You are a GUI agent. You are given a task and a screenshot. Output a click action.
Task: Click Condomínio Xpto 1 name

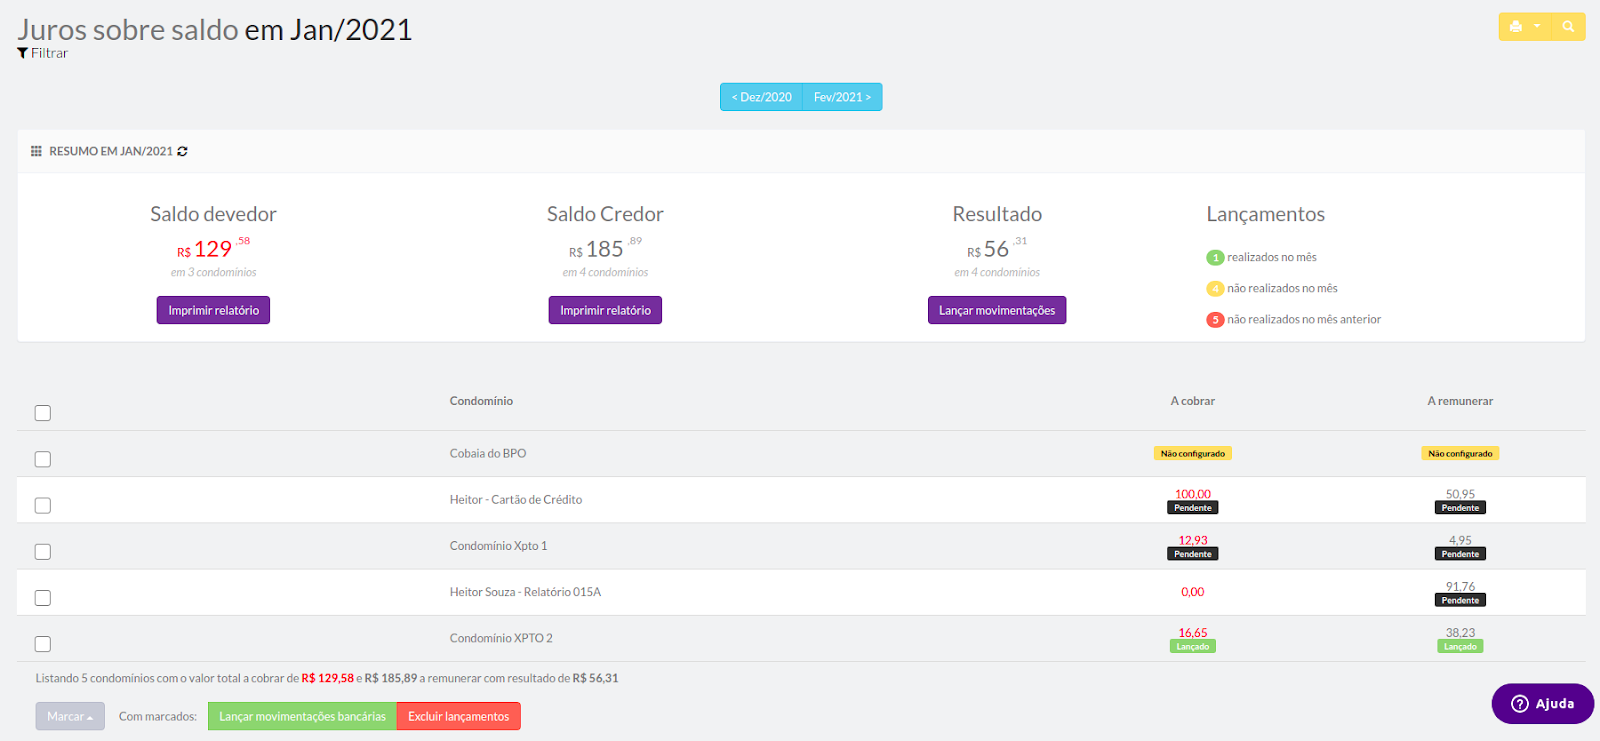coord(498,546)
